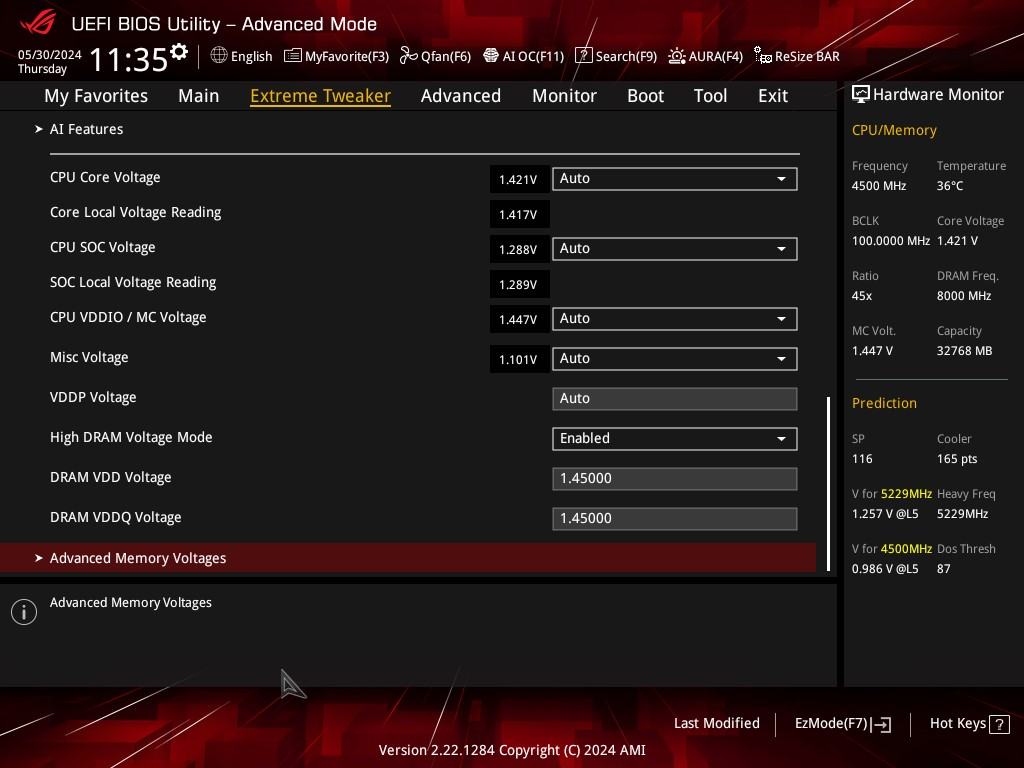1024x768 pixels.
Task: Click the 165 pts cooler value
Action: (957, 459)
